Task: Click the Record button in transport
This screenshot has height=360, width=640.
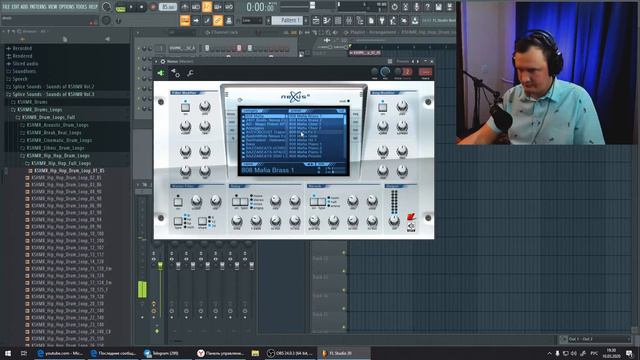Action: pyautogui.click(x=153, y=7)
